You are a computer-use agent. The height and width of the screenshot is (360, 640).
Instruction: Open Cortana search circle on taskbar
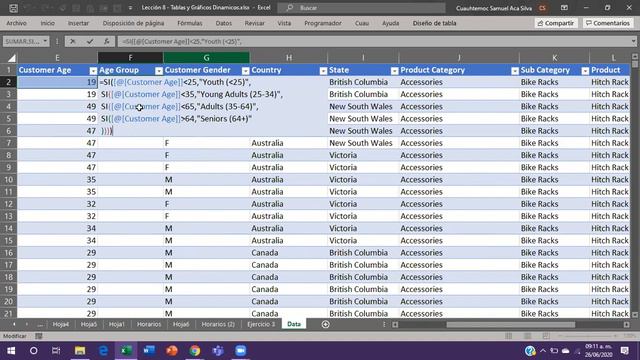pyautogui.click(x=33, y=351)
